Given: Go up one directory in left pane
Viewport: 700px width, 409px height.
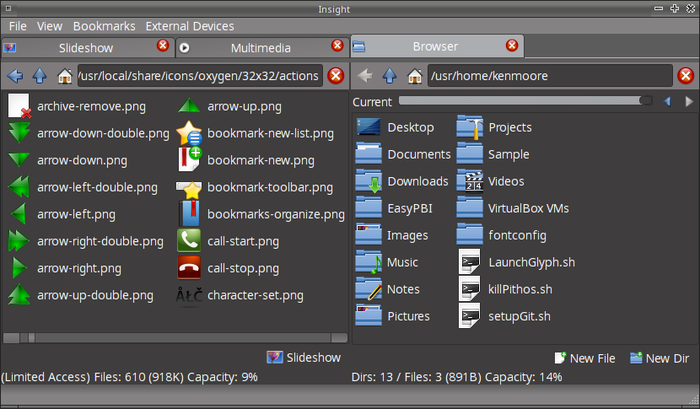Looking at the screenshot, I should click(40, 75).
